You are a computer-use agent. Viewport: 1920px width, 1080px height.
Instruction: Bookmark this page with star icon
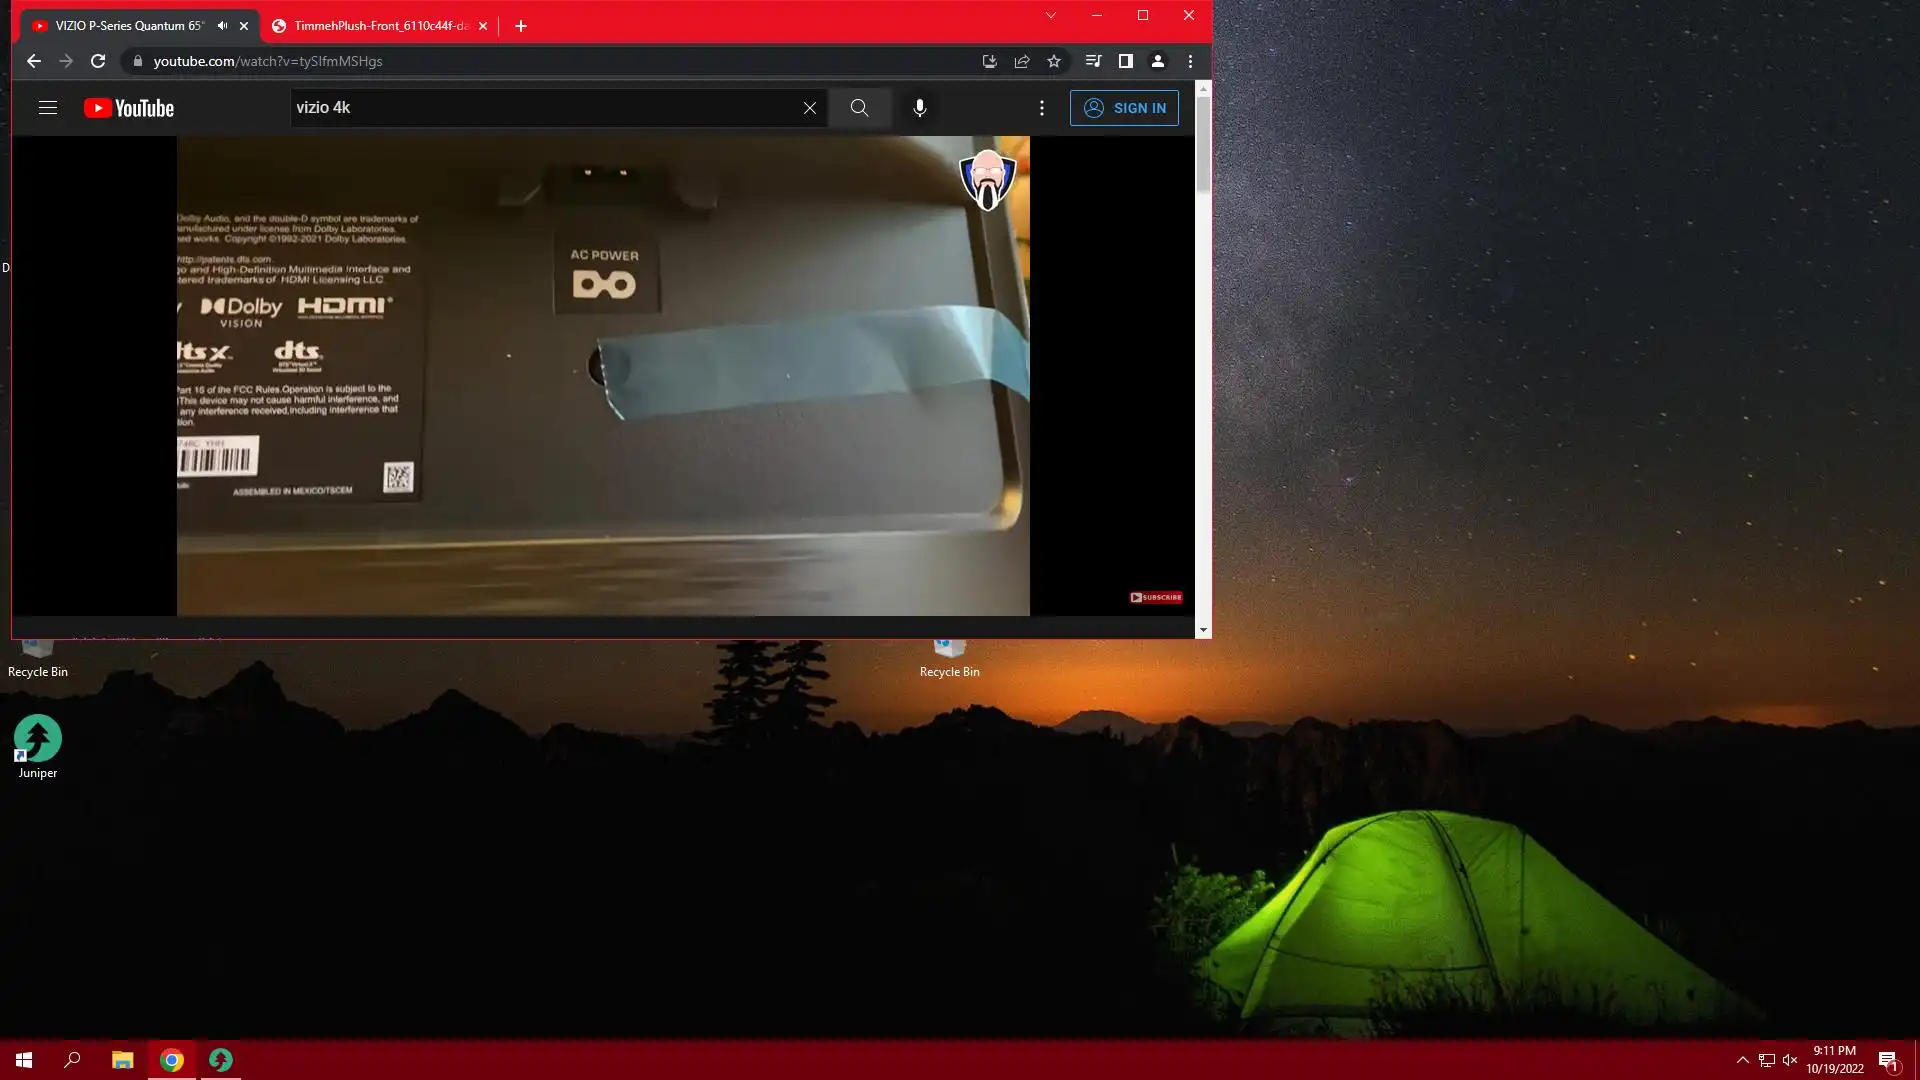pyautogui.click(x=1054, y=61)
